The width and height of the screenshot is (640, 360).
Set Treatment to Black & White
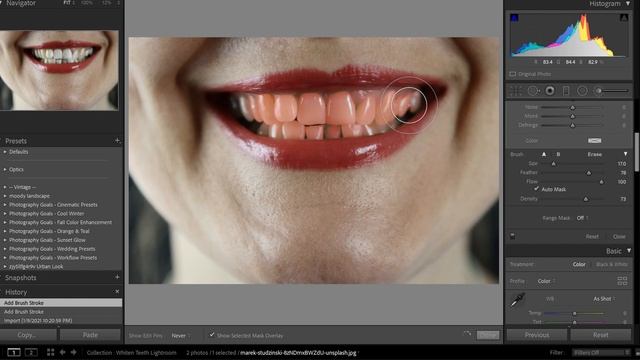[x=611, y=264]
